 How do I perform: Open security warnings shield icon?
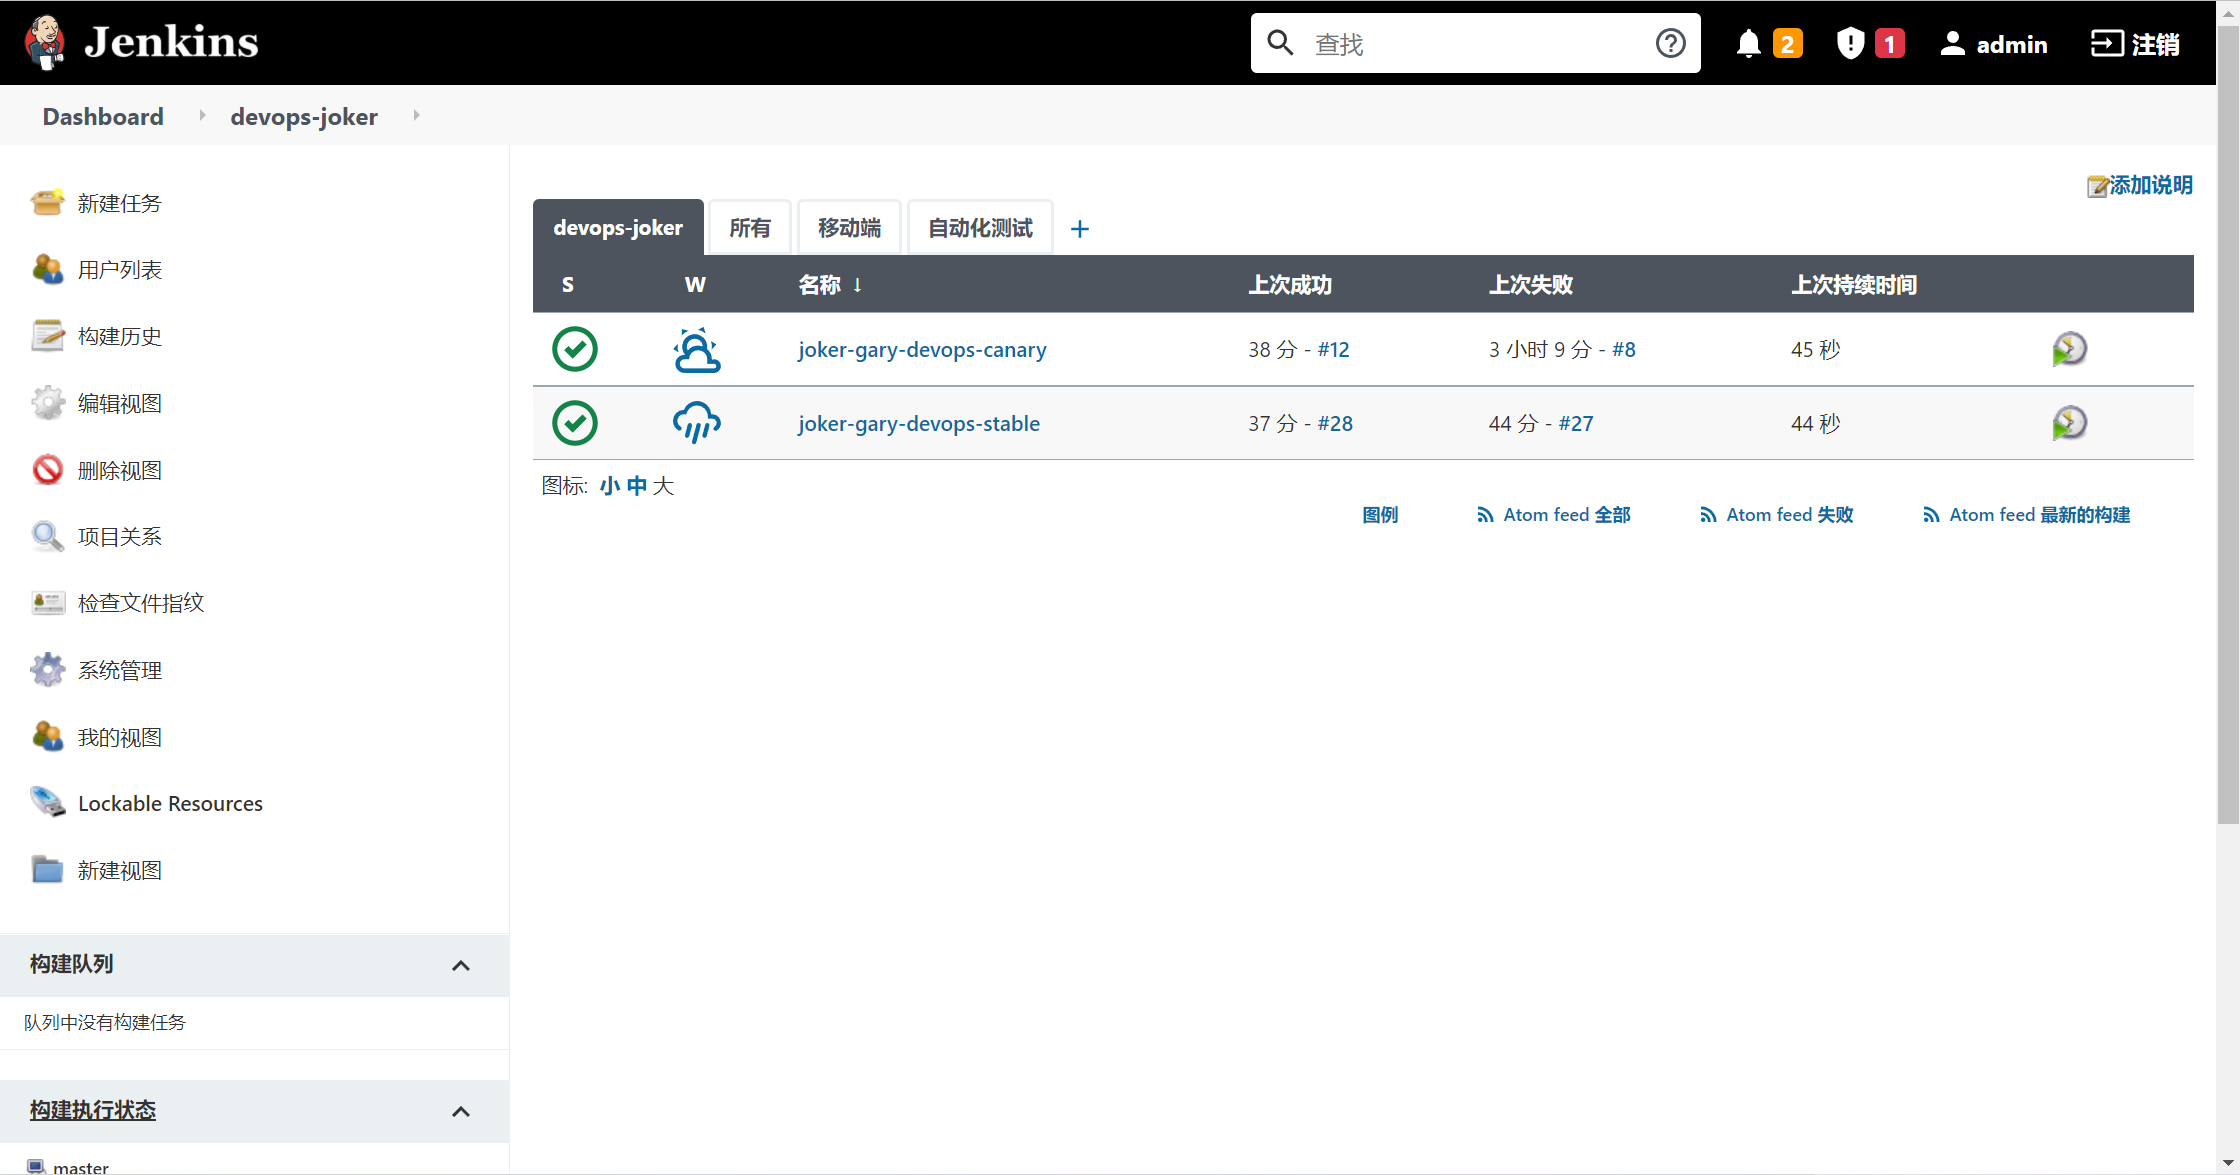point(1851,44)
